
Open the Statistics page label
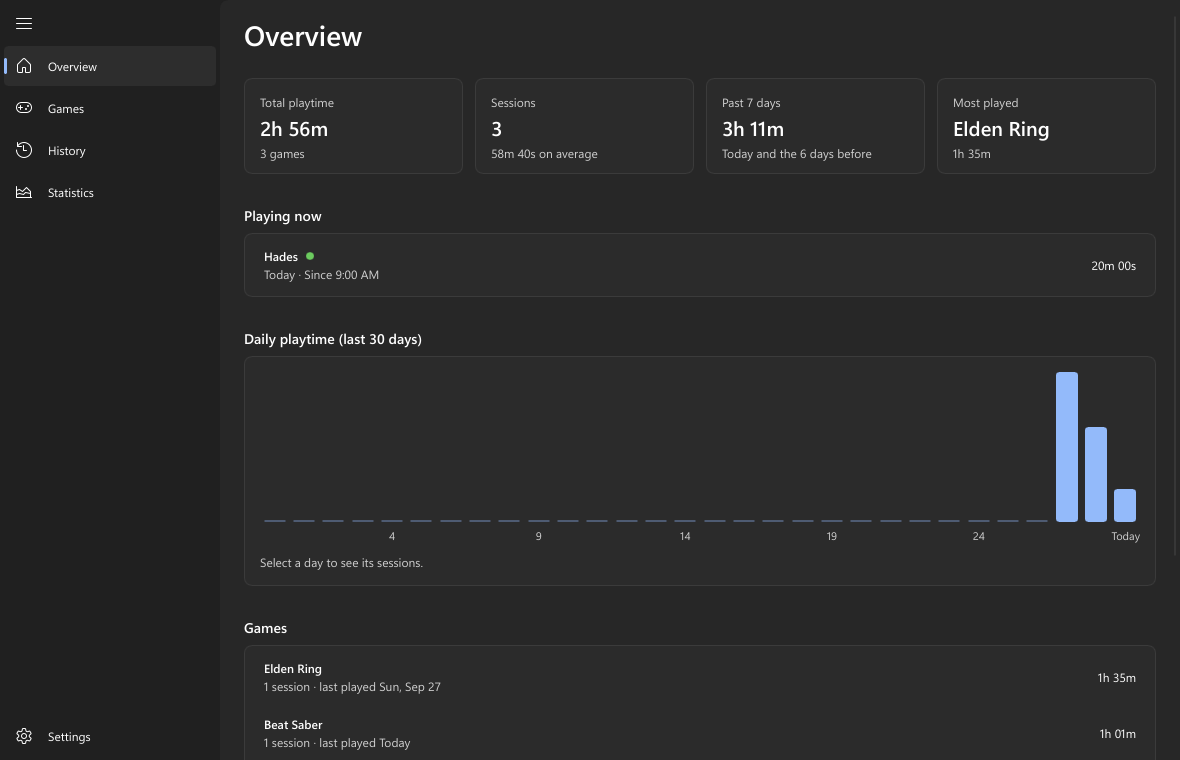pos(71,193)
